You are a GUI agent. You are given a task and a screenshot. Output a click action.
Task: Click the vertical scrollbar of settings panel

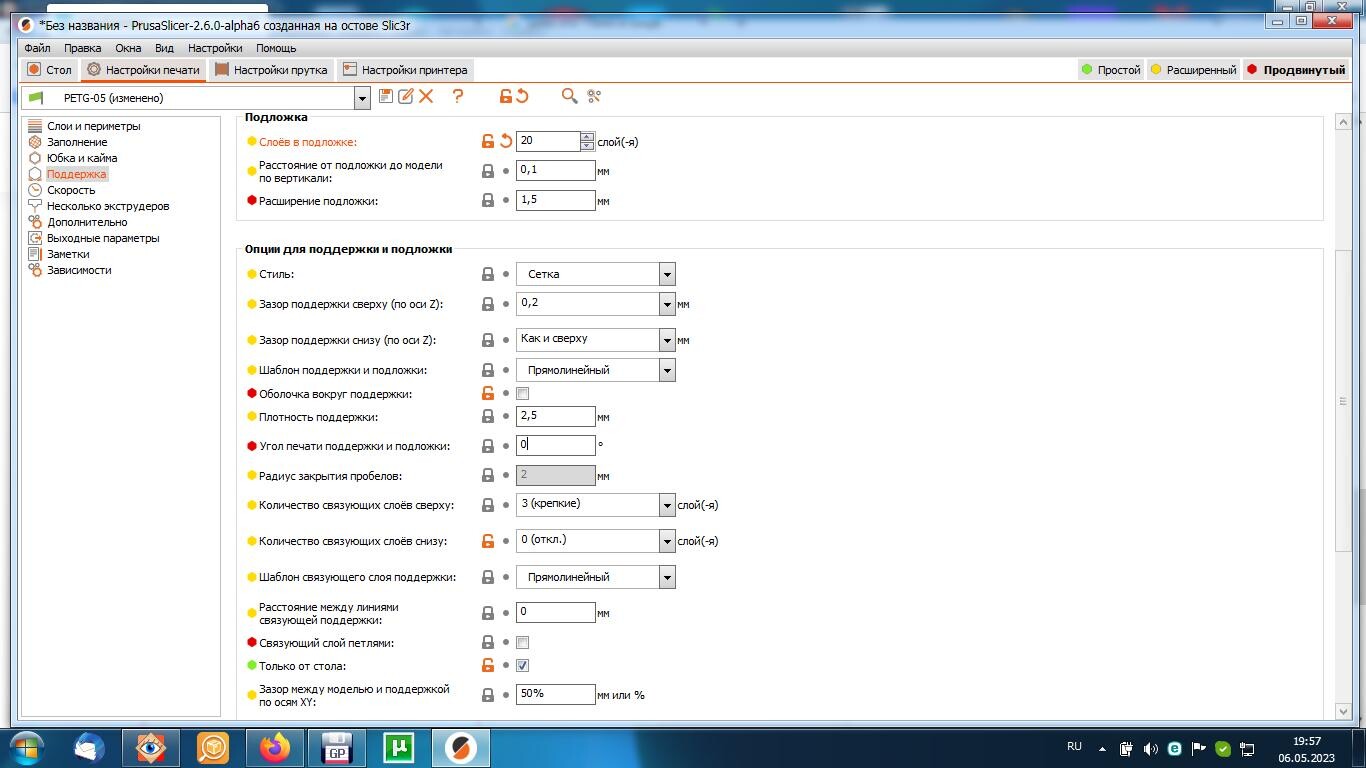[x=1343, y=400]
